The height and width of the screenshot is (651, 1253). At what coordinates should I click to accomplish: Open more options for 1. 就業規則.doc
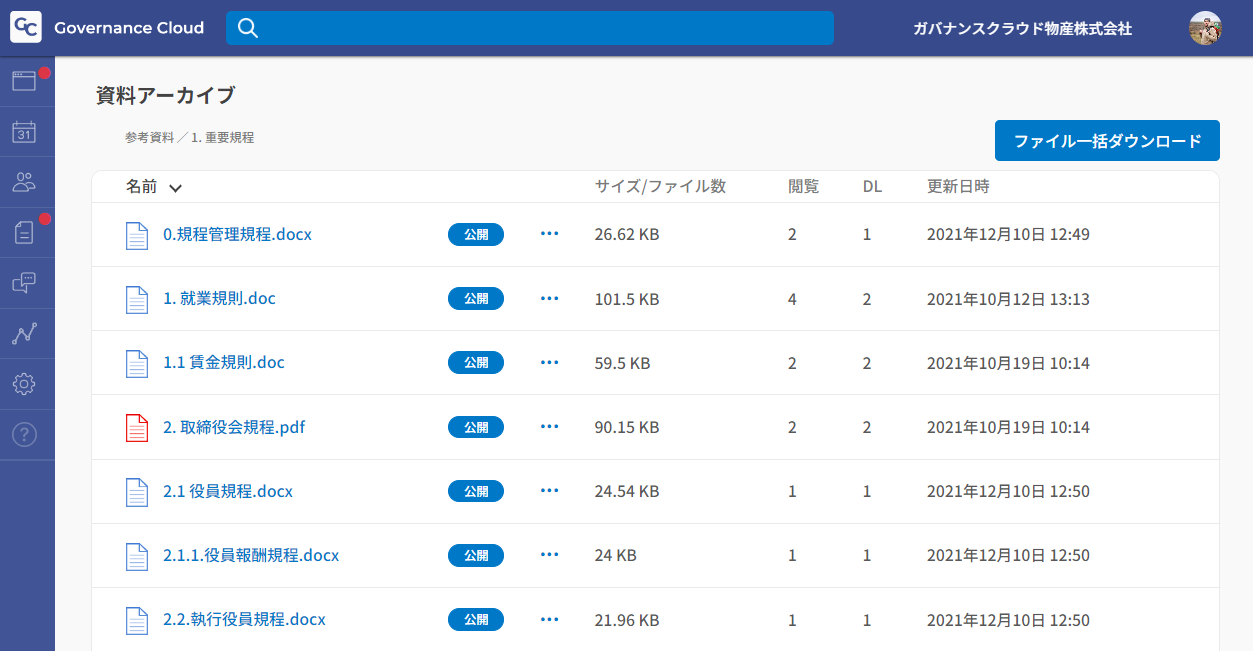click(x=549, y=298)
